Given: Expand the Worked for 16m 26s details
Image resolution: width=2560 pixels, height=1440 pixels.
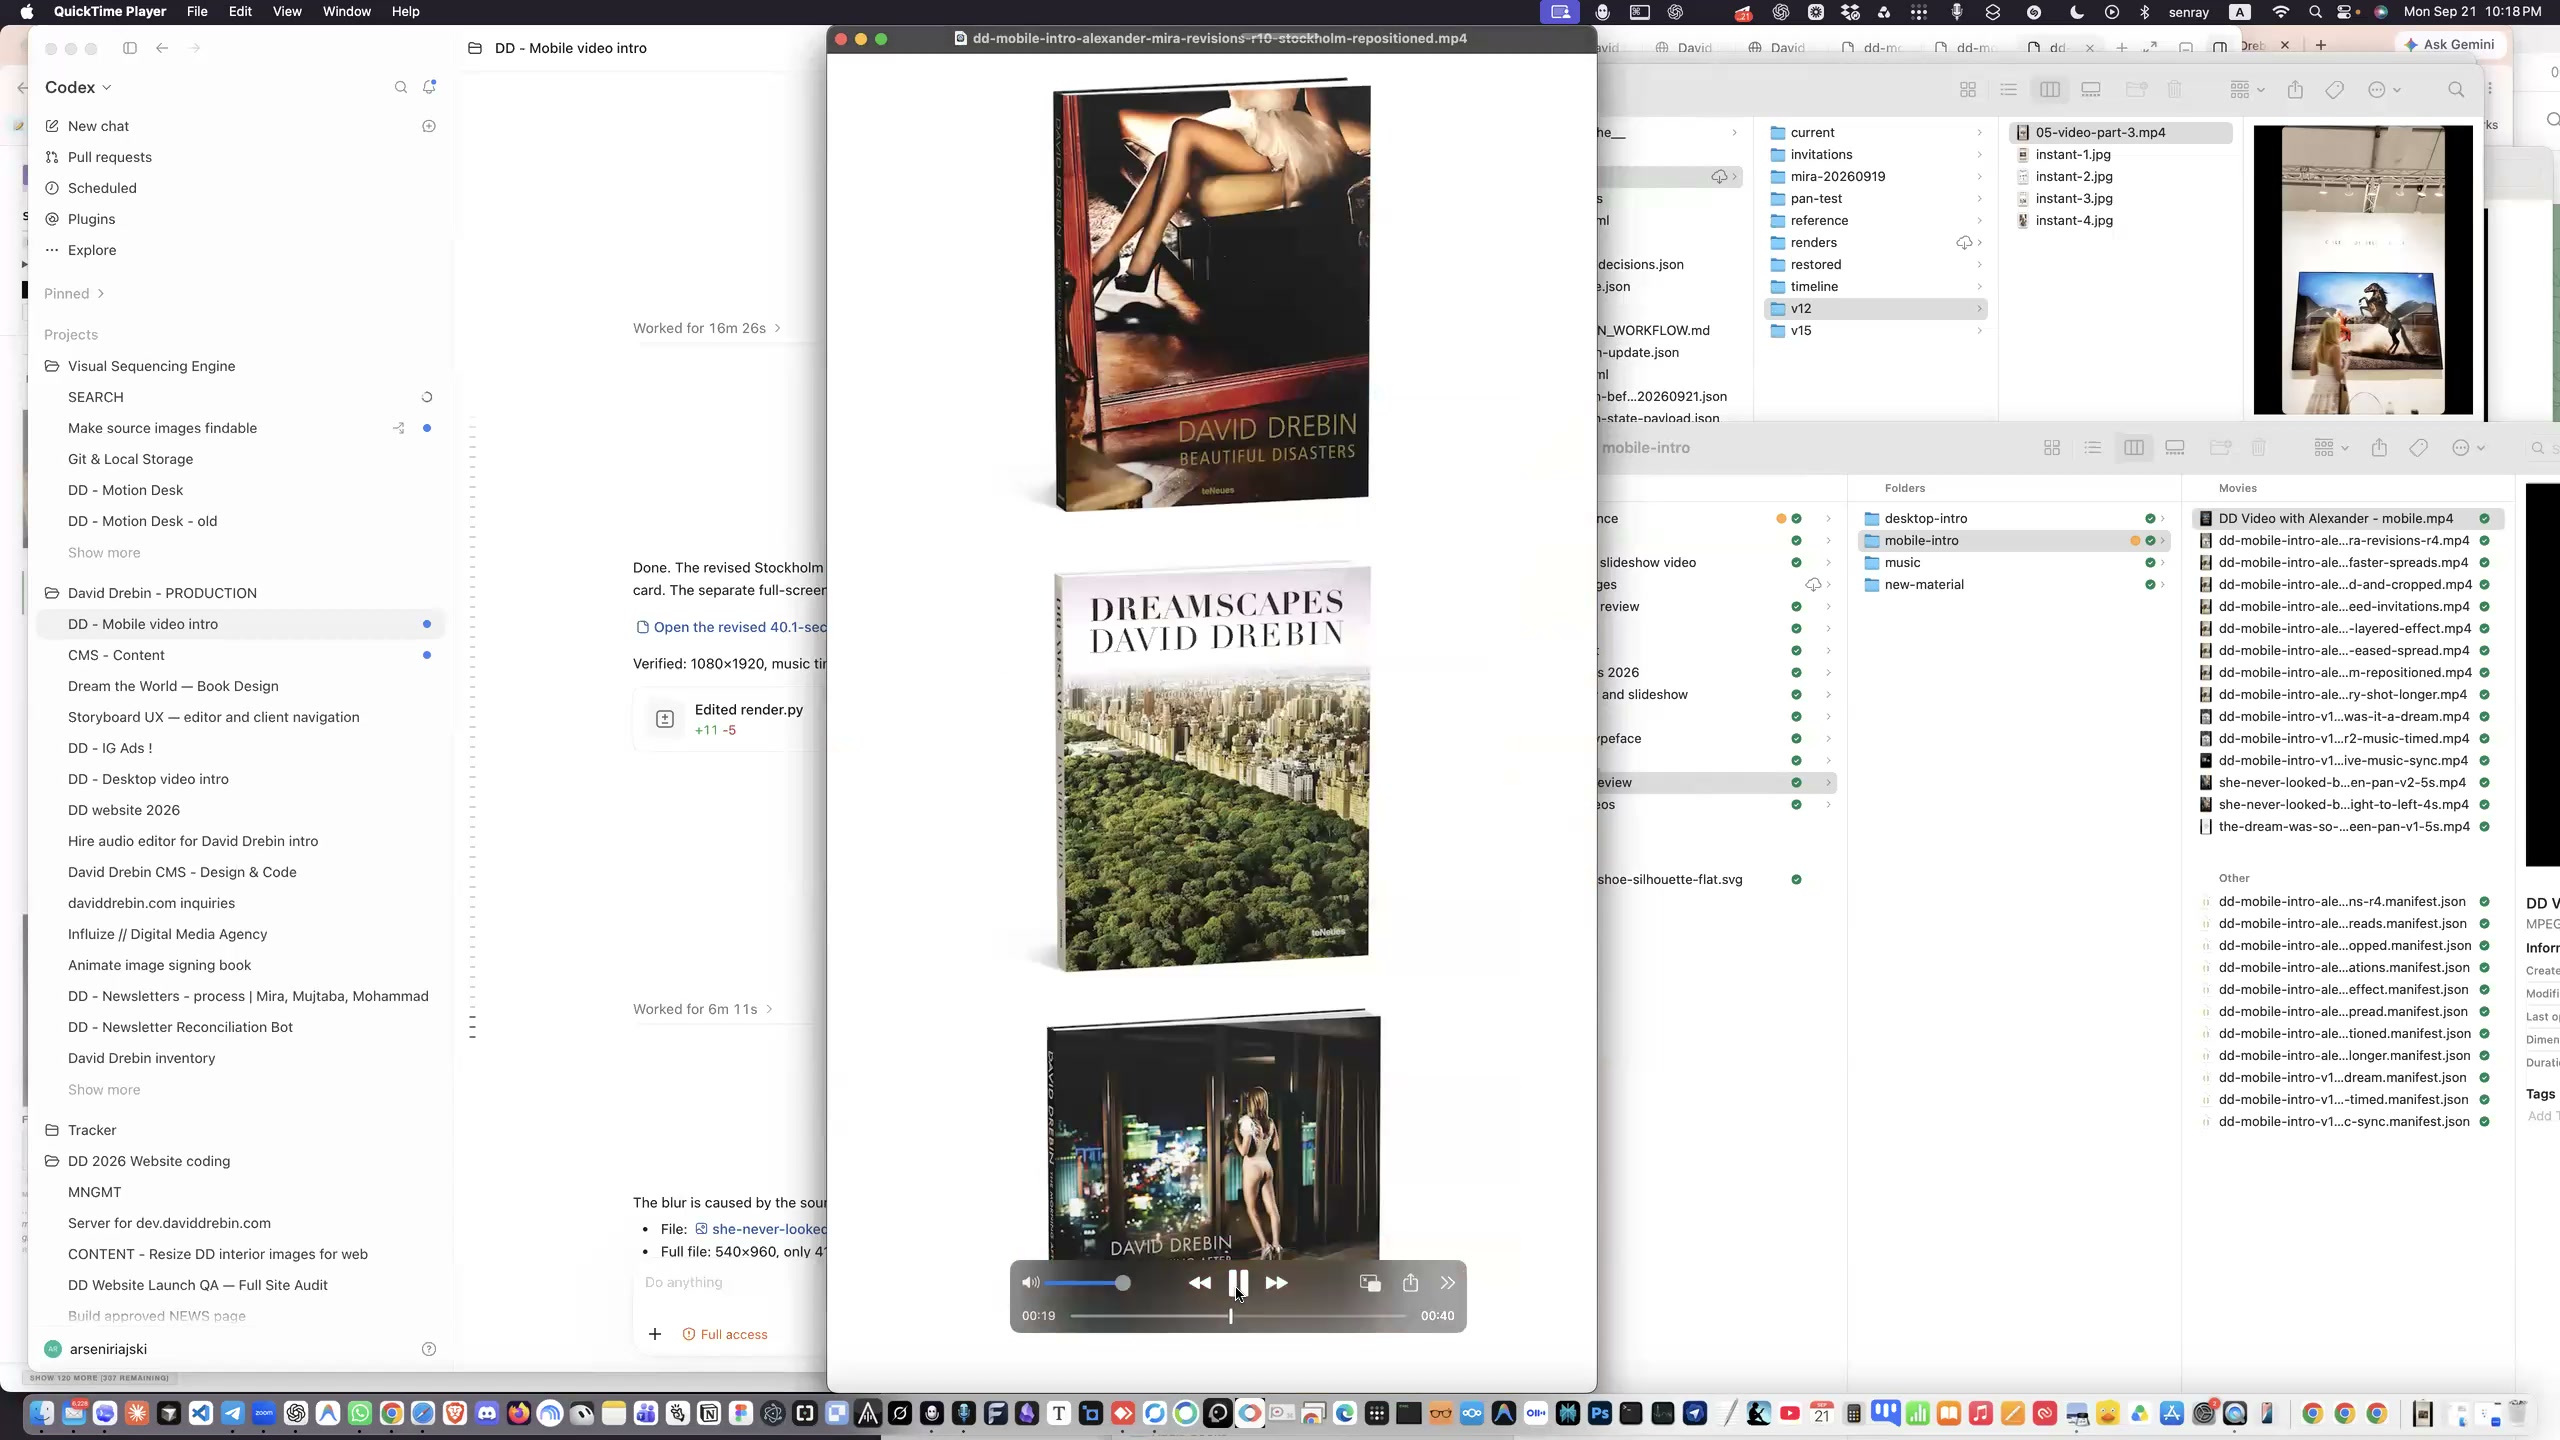Looking at the screenshot, I should pos(707,328).
